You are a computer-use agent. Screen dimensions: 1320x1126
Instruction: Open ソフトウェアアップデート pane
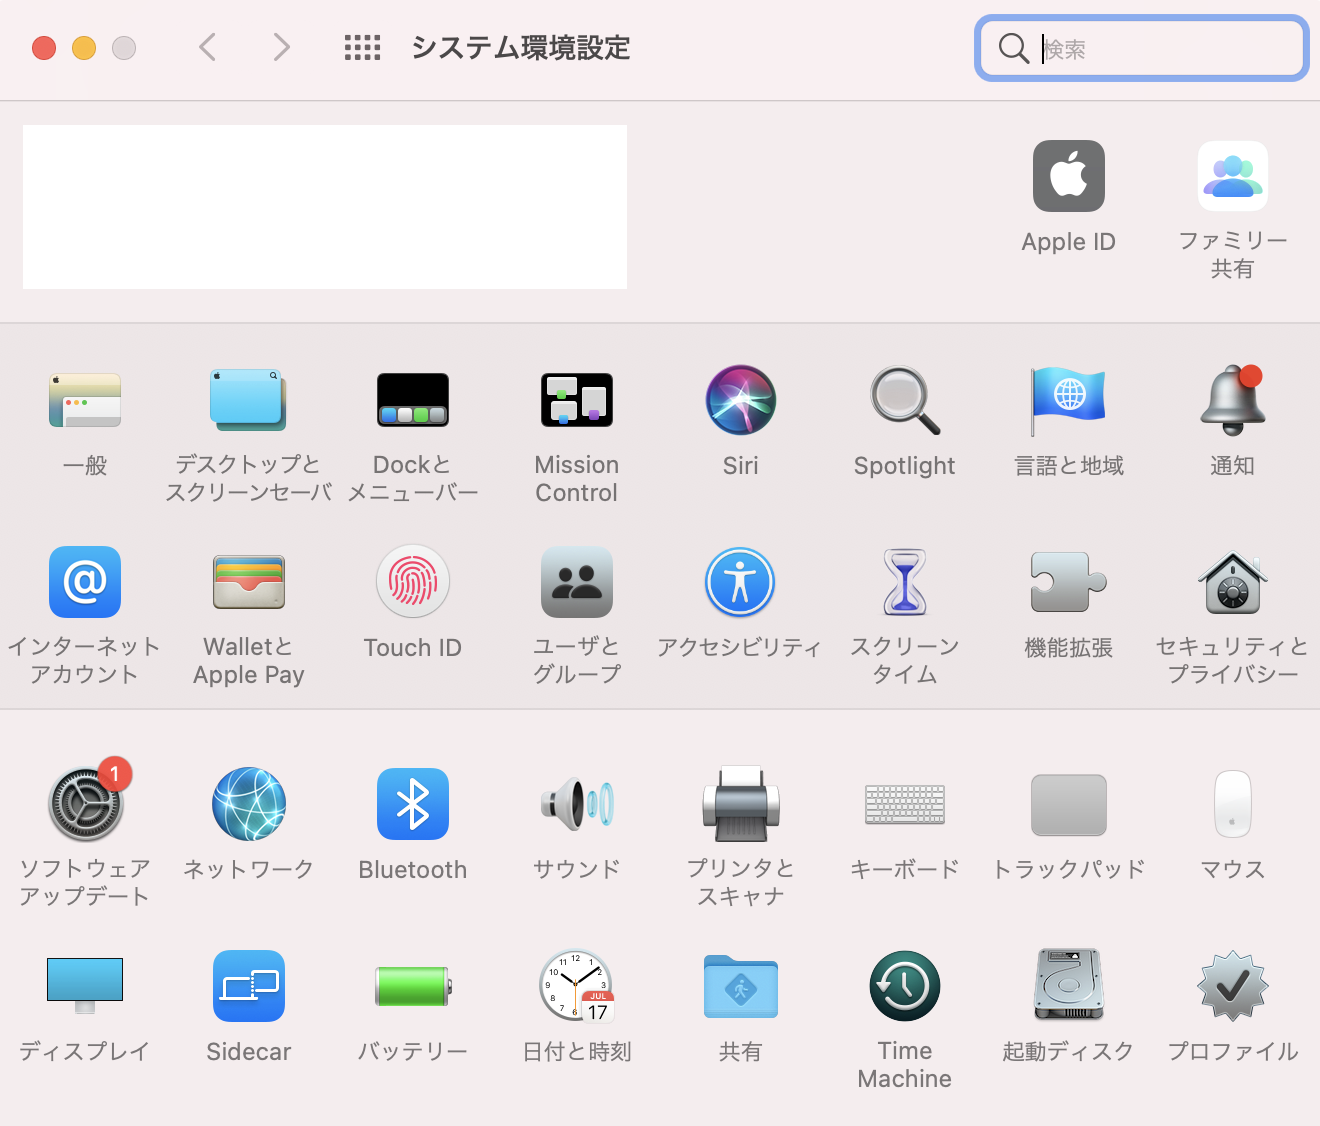coord(86,803)
